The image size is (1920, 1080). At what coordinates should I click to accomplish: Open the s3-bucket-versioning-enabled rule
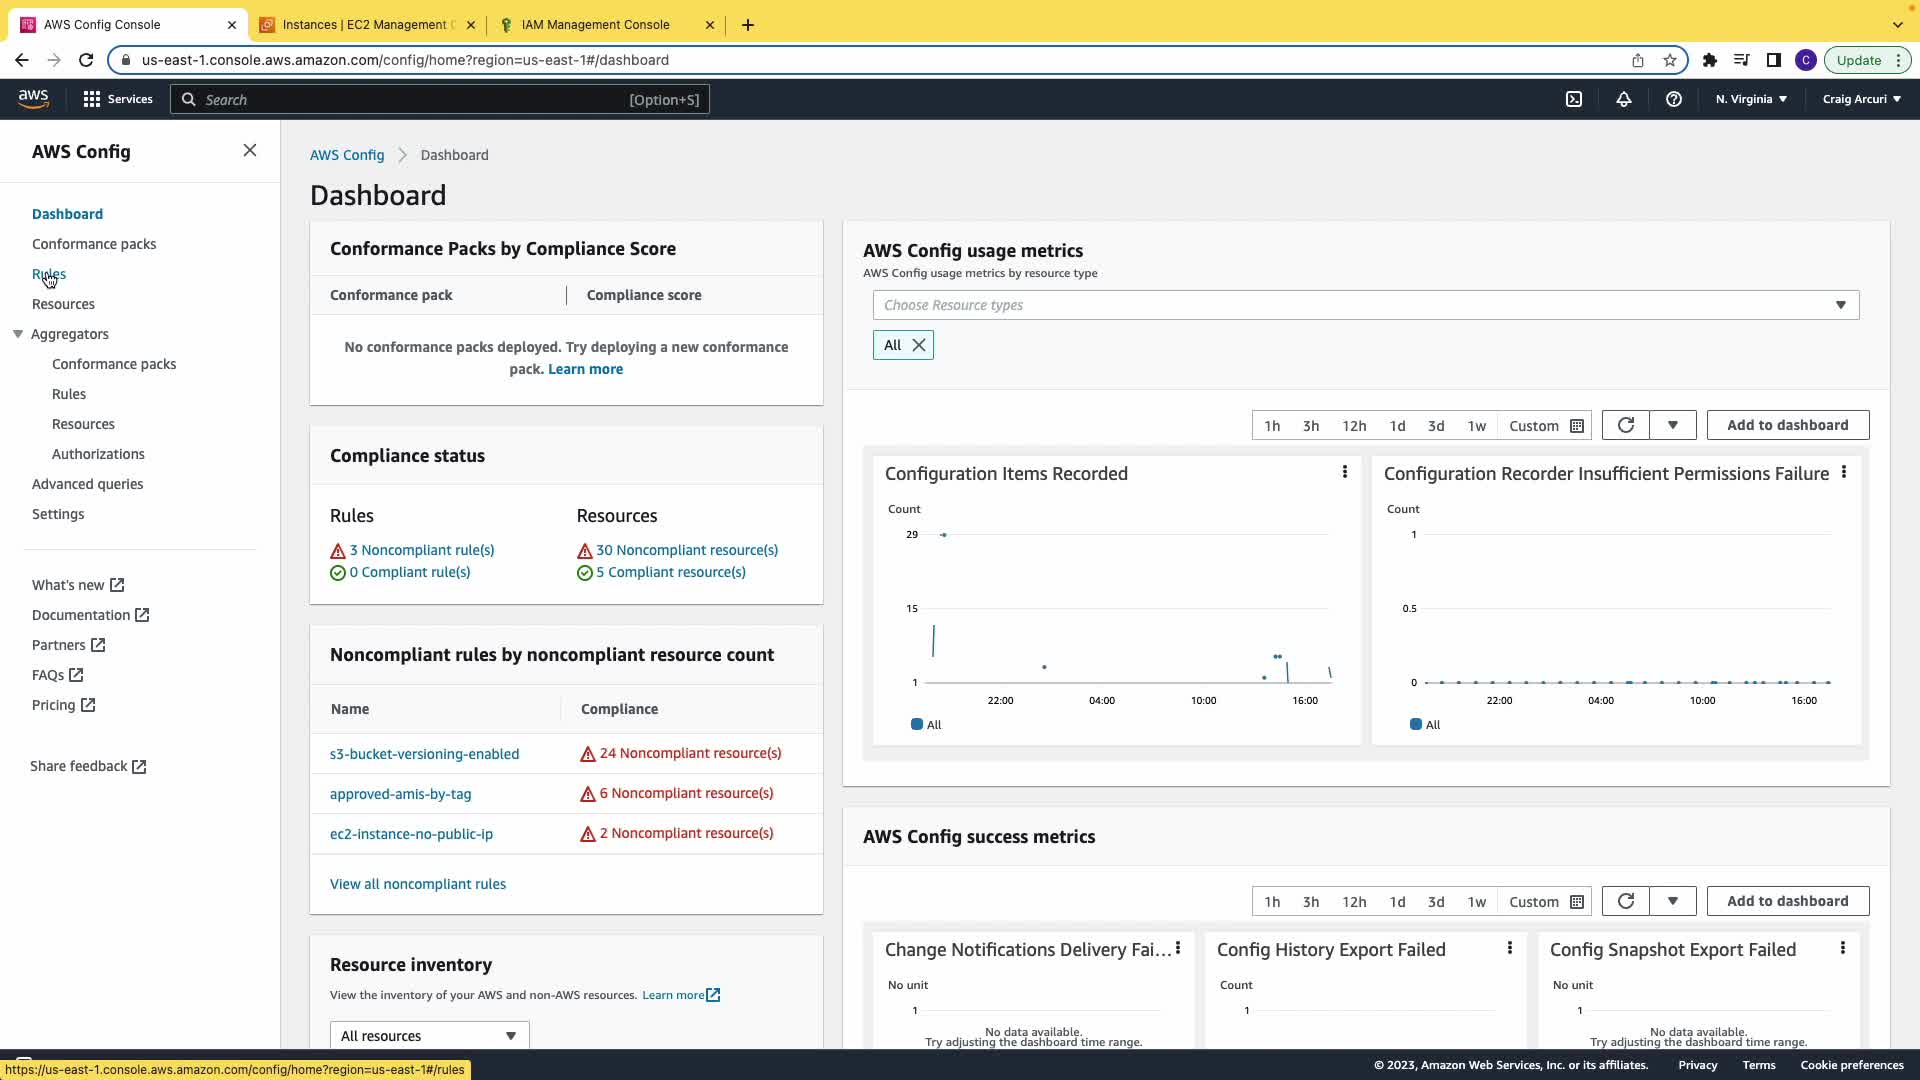click(424, 754)
